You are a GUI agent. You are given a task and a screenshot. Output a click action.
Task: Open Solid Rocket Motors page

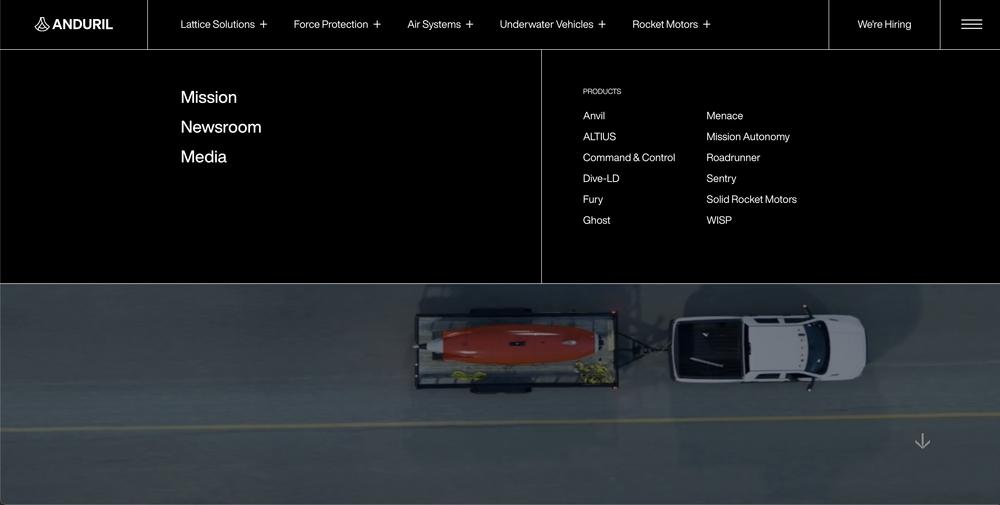point(751,199)
